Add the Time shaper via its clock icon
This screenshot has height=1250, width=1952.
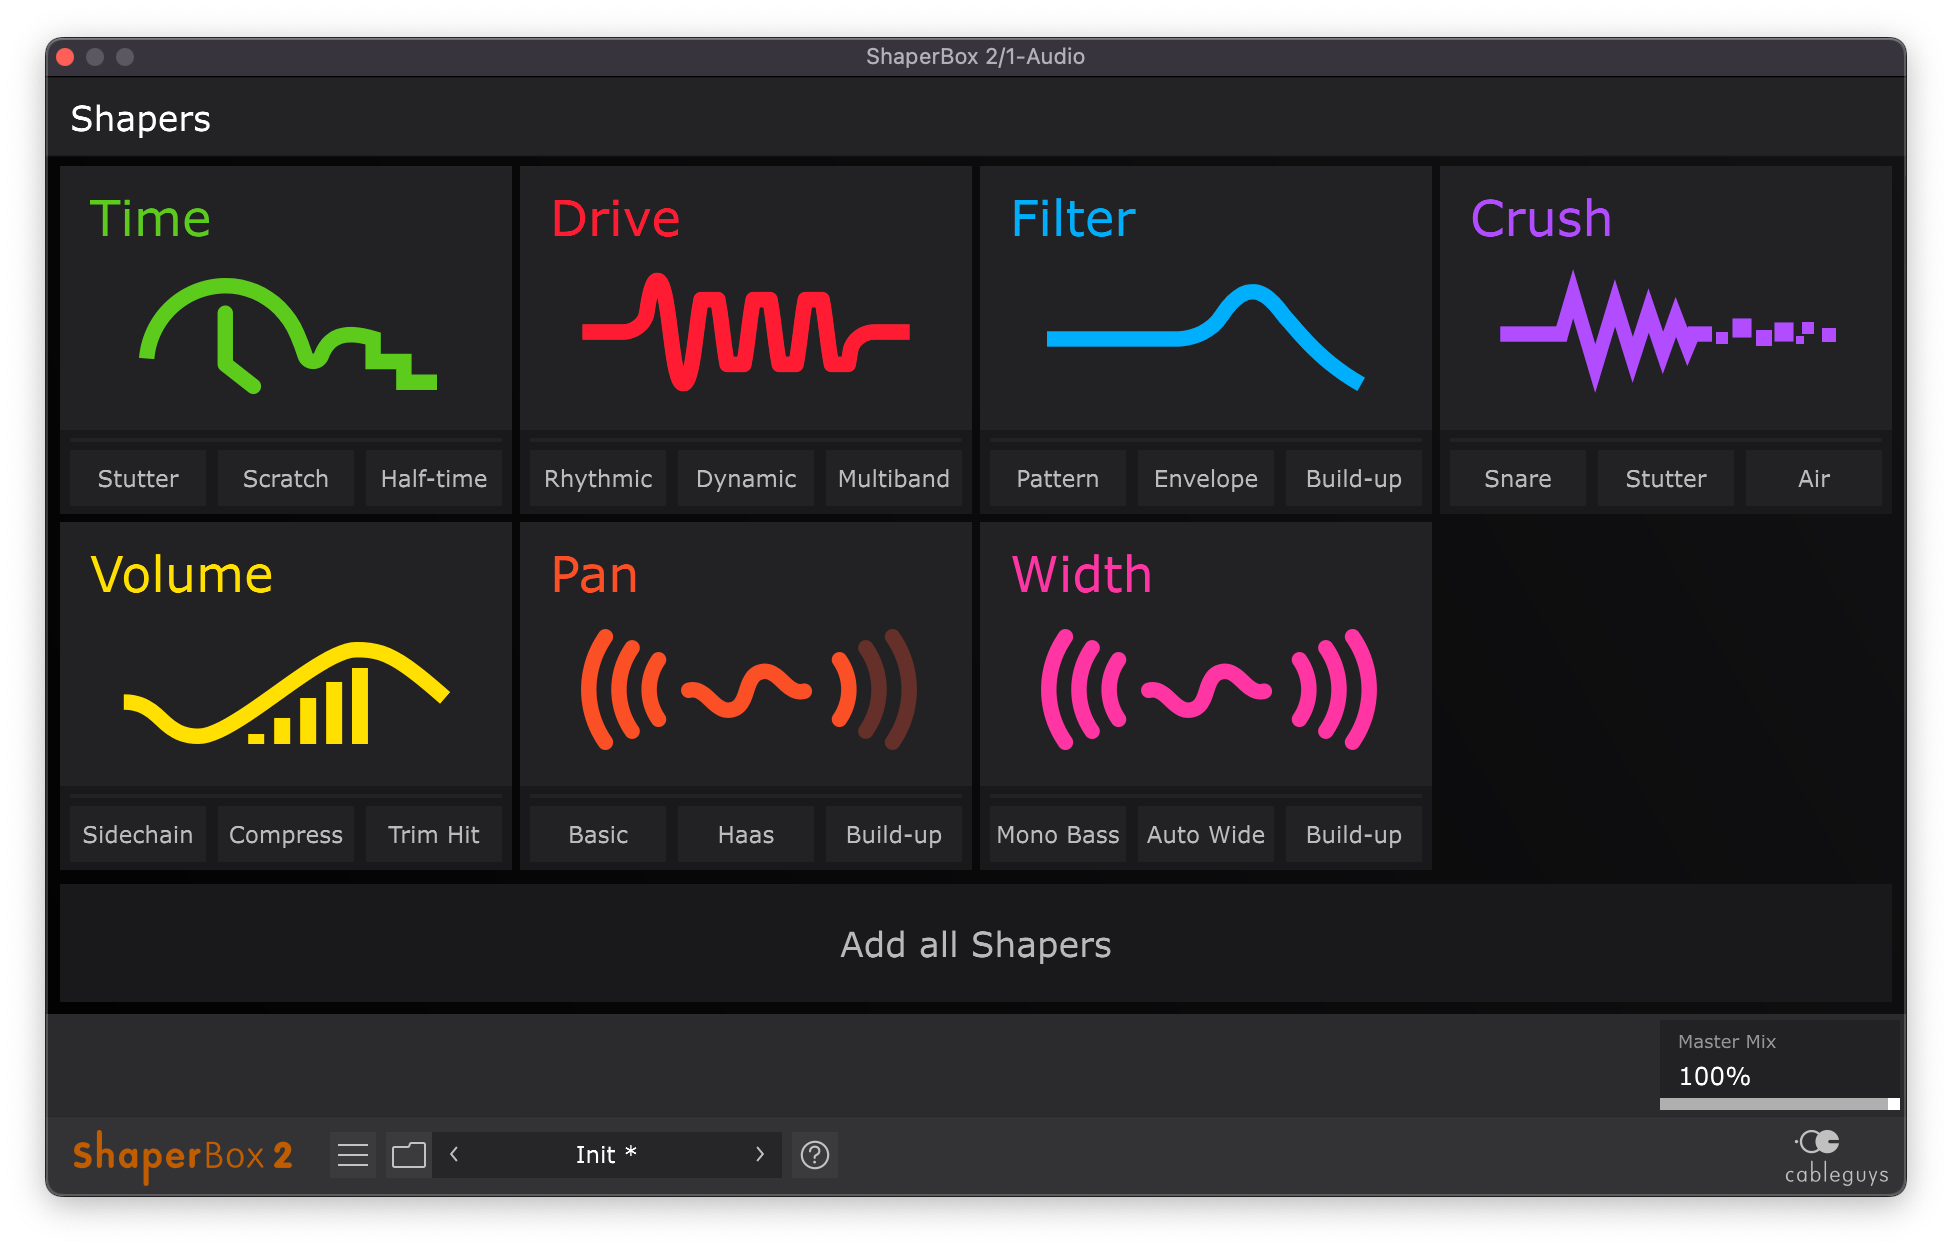coord(288,335)
